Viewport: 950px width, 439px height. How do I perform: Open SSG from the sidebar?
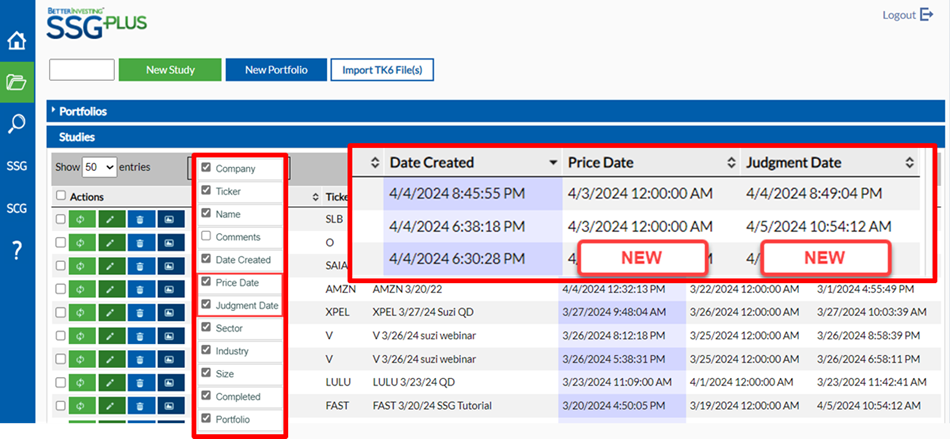[17, 165]
